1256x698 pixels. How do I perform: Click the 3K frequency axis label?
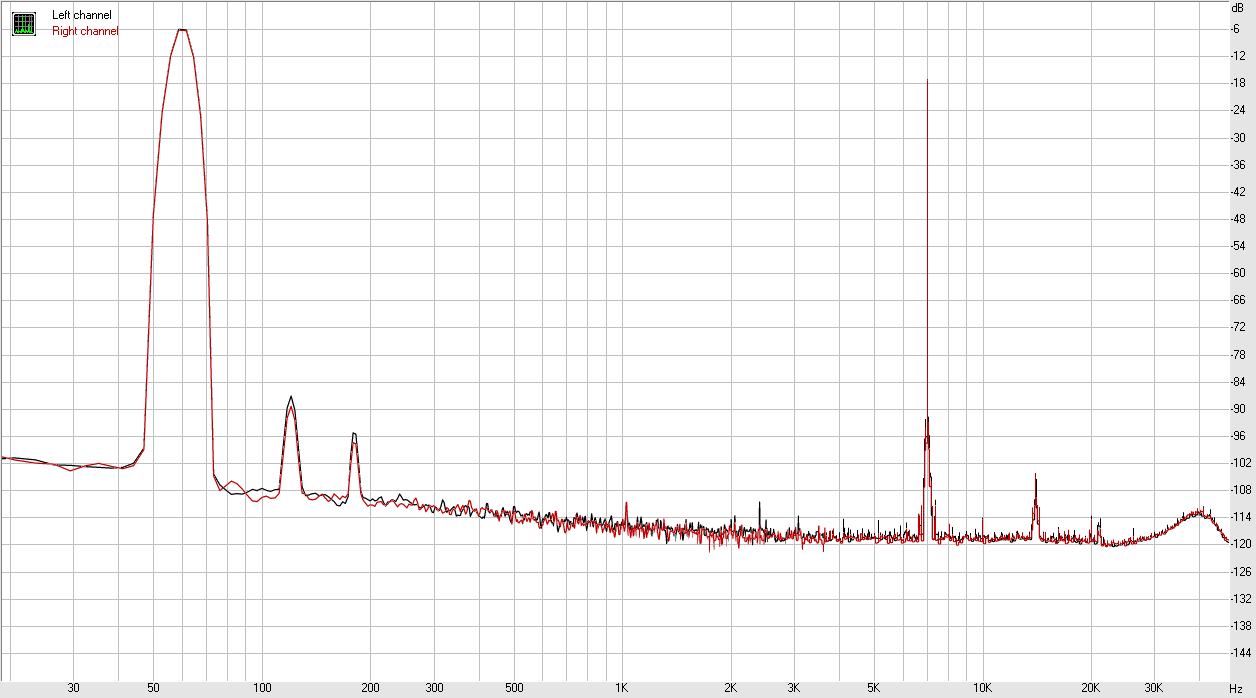click(793, 688)
